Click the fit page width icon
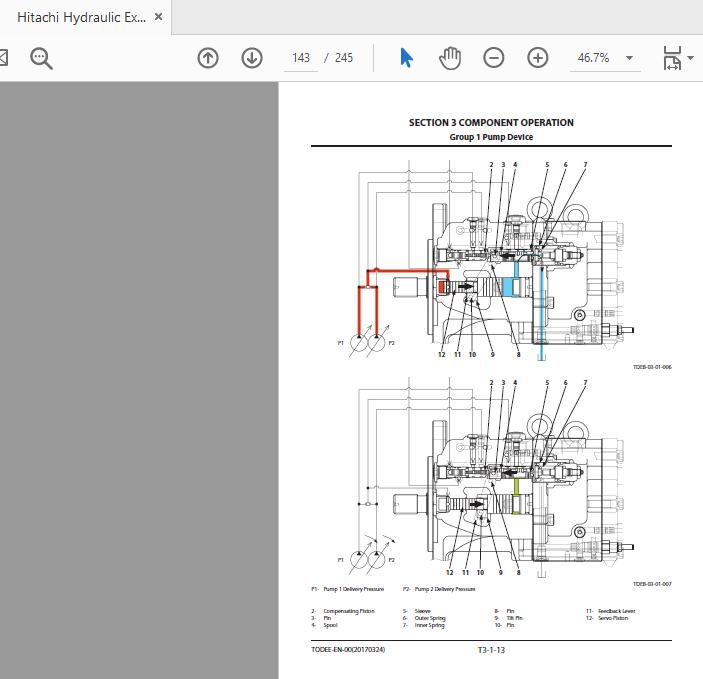The height and width of the screenshot is (679, 703). (x=672, y=58)
